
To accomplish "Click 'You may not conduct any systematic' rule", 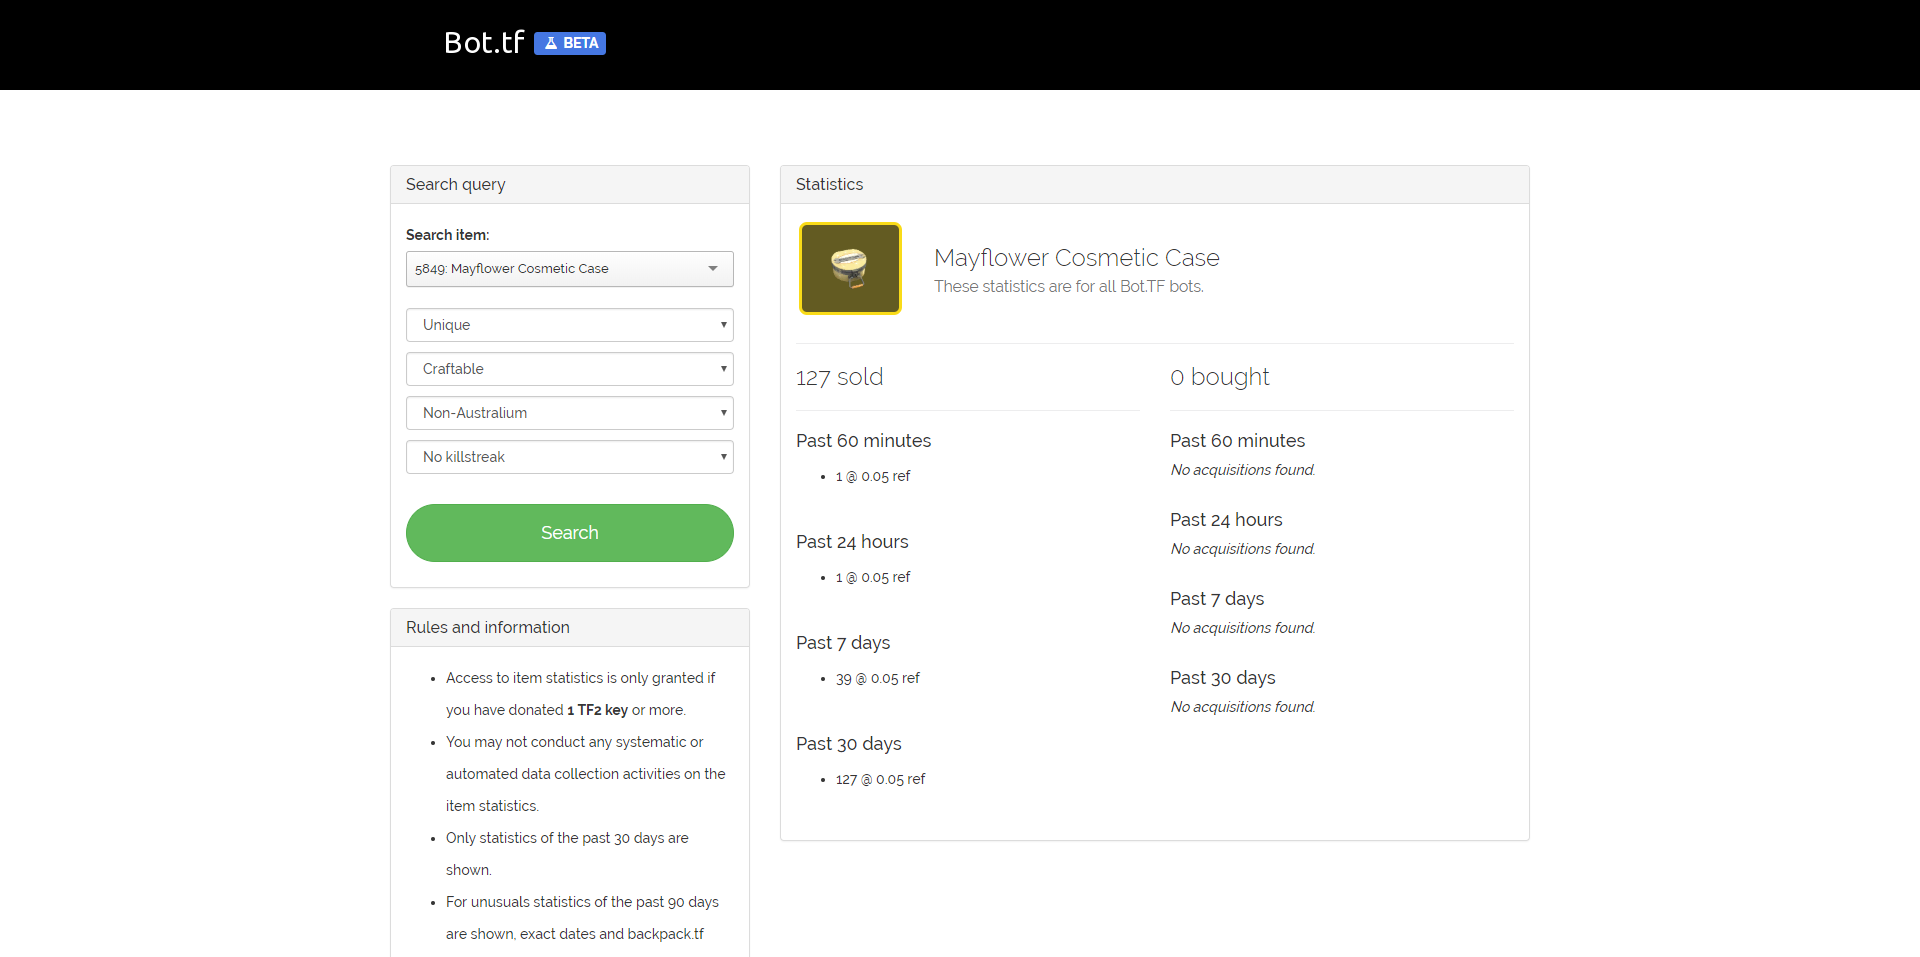I will 586,774.
